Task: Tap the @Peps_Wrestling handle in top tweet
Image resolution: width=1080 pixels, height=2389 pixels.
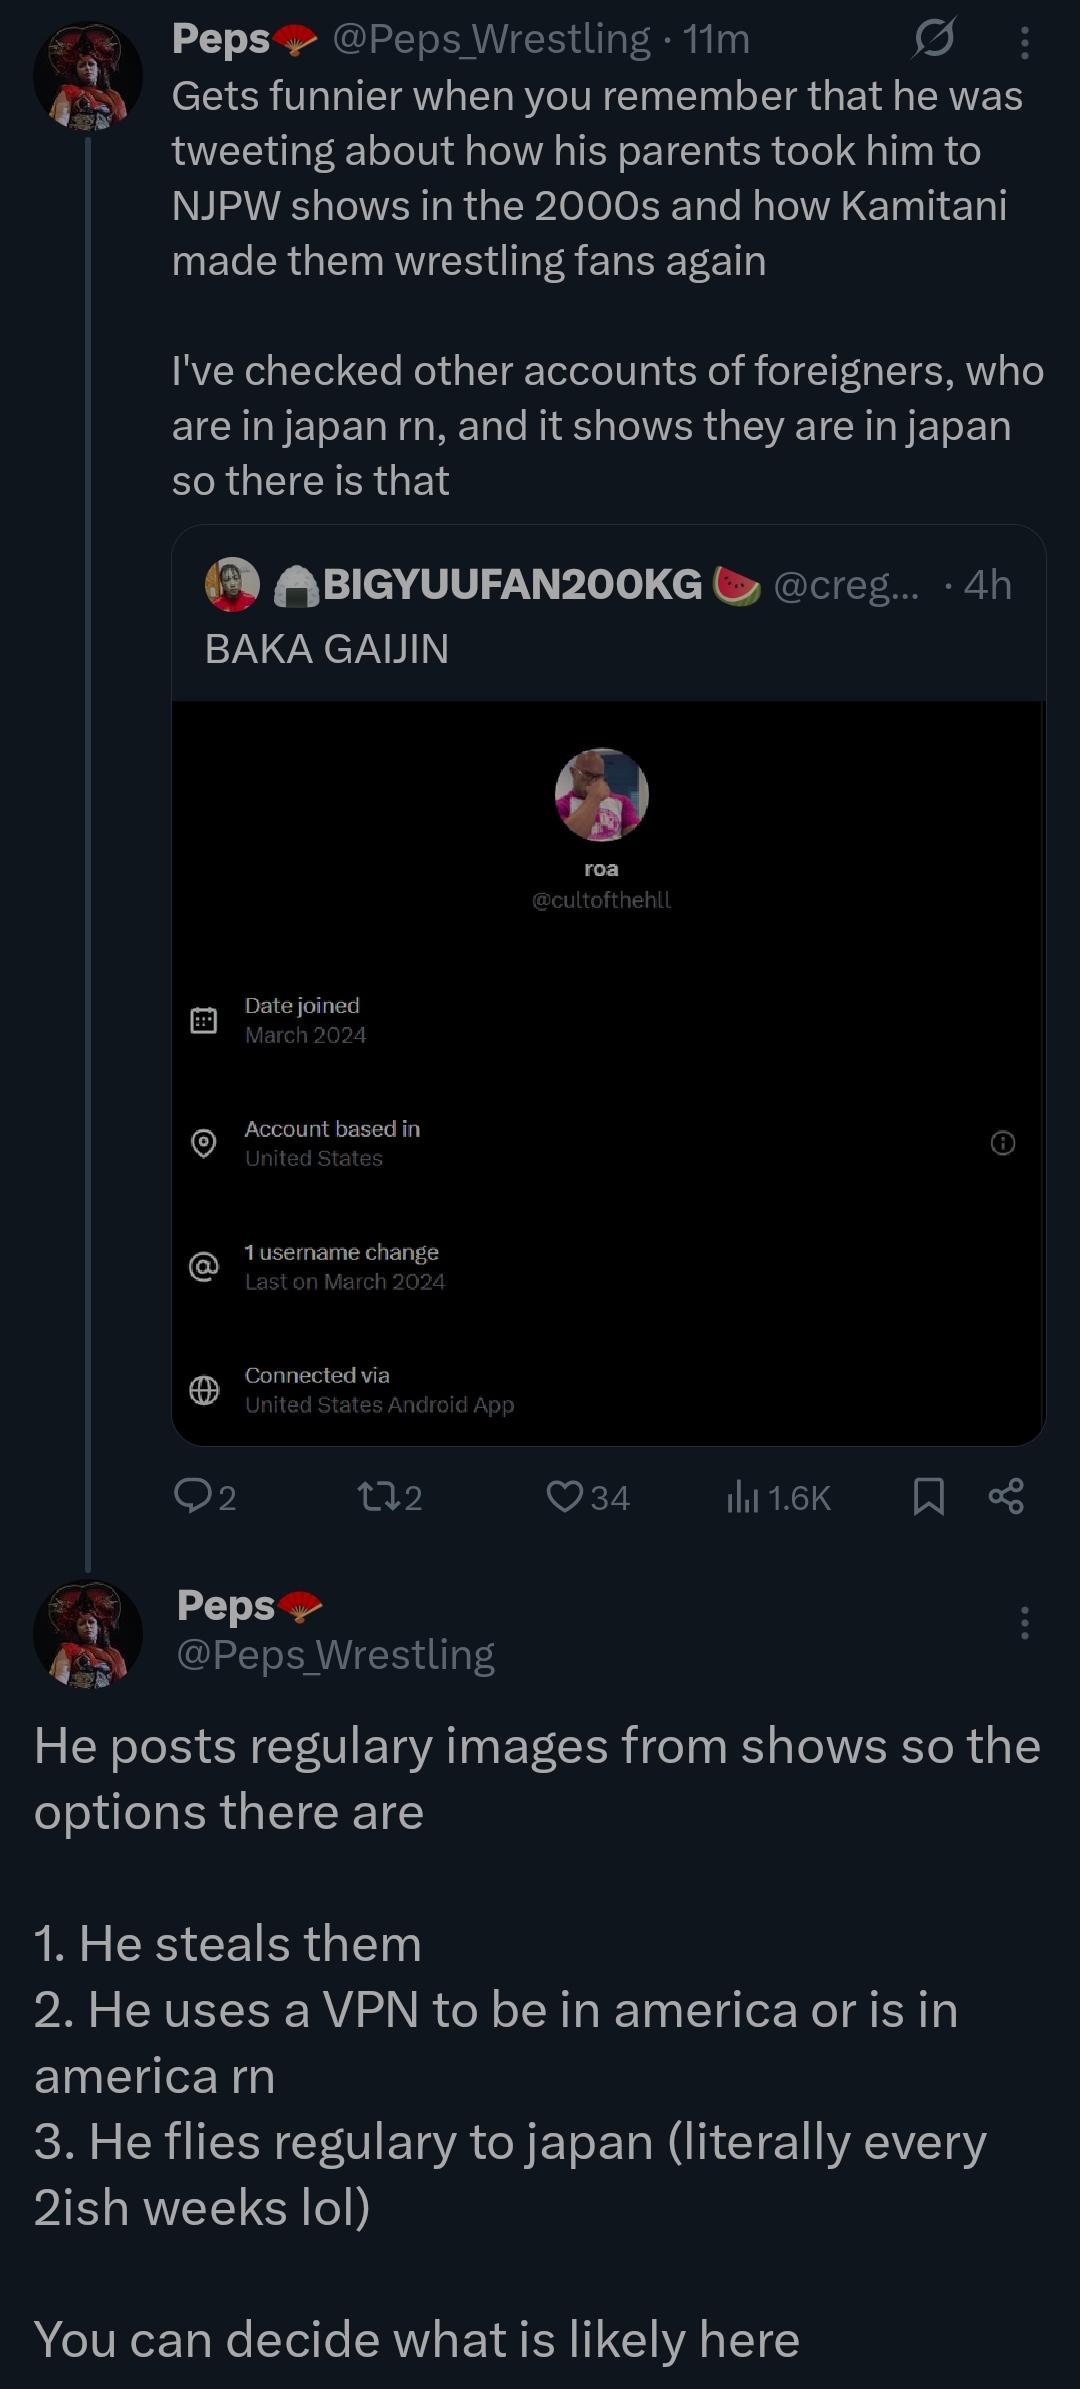Action: click(x=491, y=39)
